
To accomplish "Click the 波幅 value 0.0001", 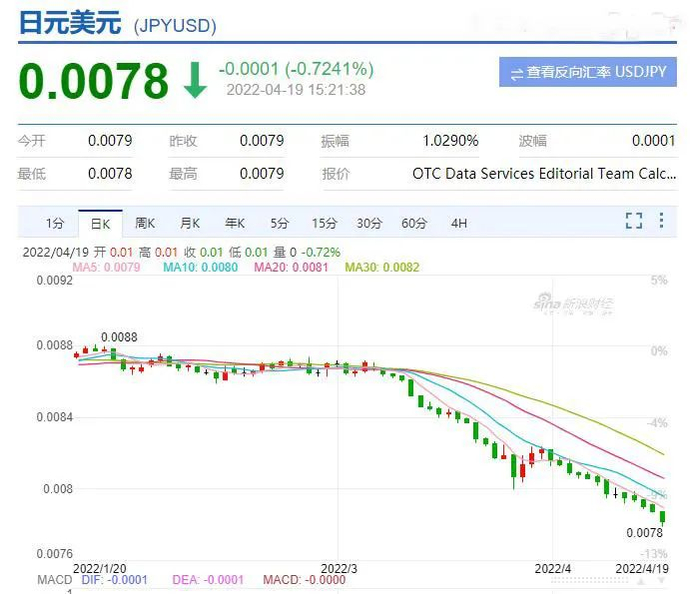I will (x=654, y=141).
